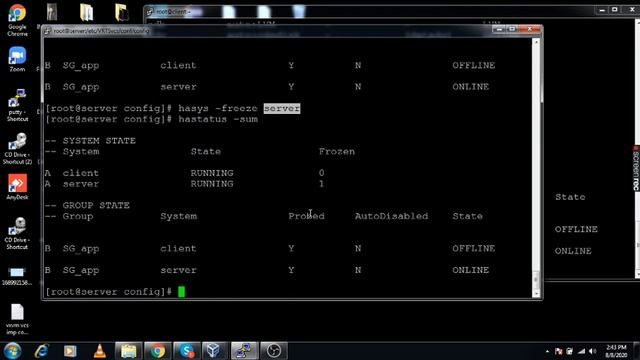The width and height of the screenshot is (640, 360).
Task: Click scroll-up arrow of server terminal scrollbar
Action: (x=536, y=42)
